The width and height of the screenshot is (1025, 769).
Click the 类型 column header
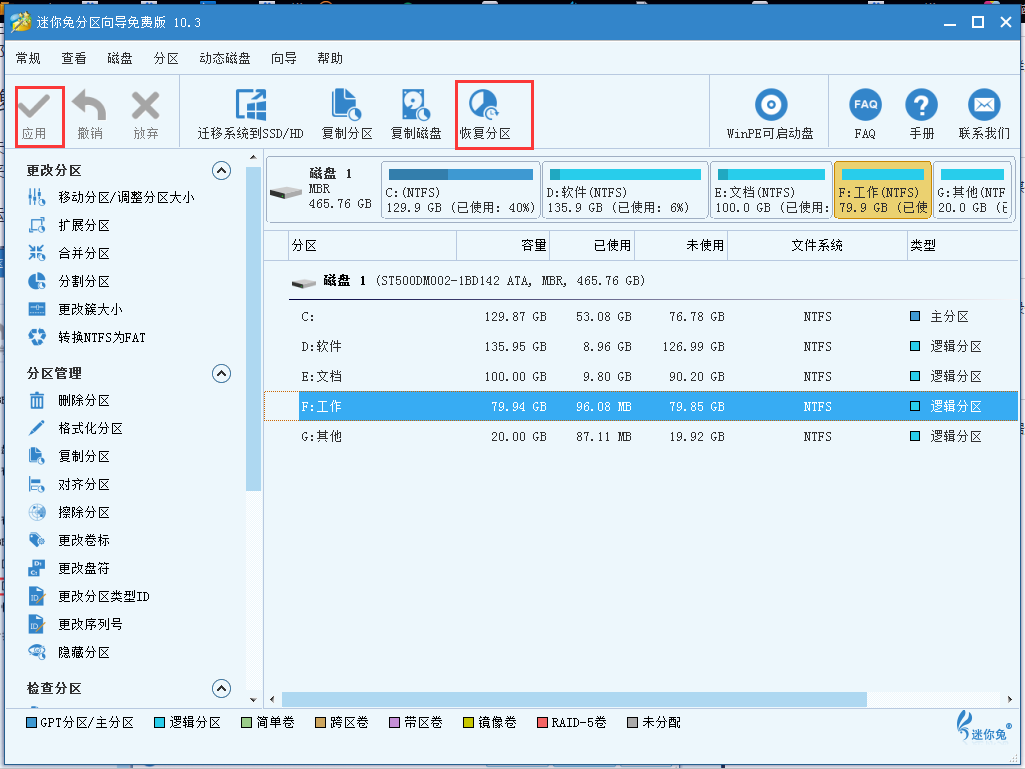[x=962, y=245]
